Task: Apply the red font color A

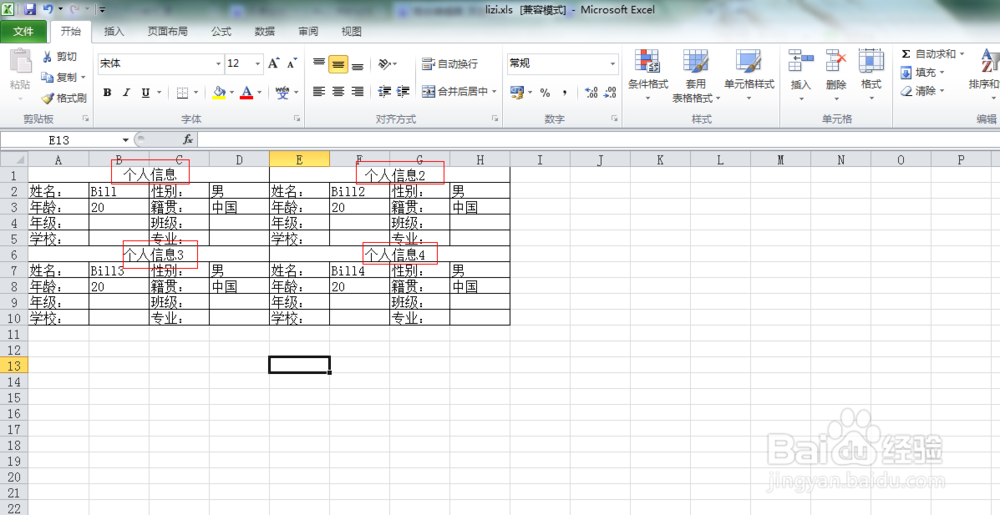Action: (247, 92)
